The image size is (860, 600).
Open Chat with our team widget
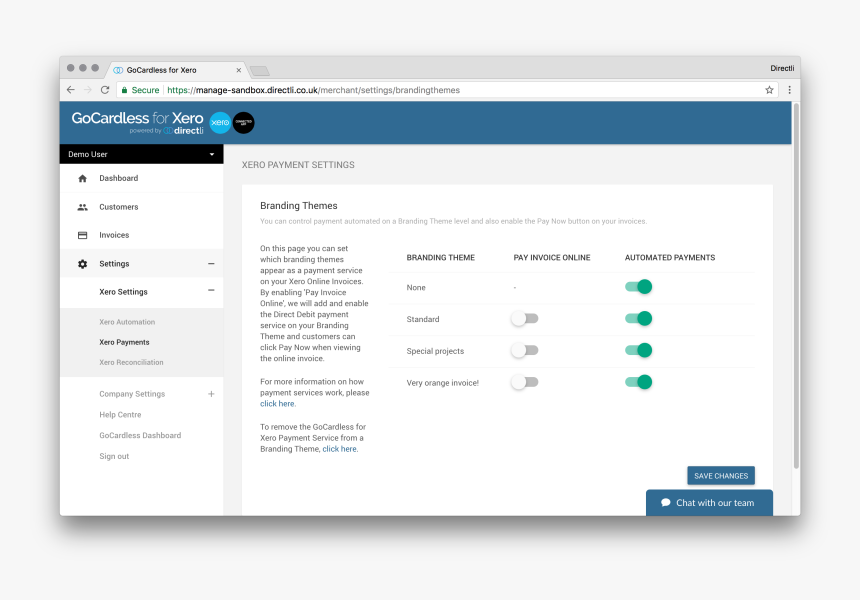point(709,503)
